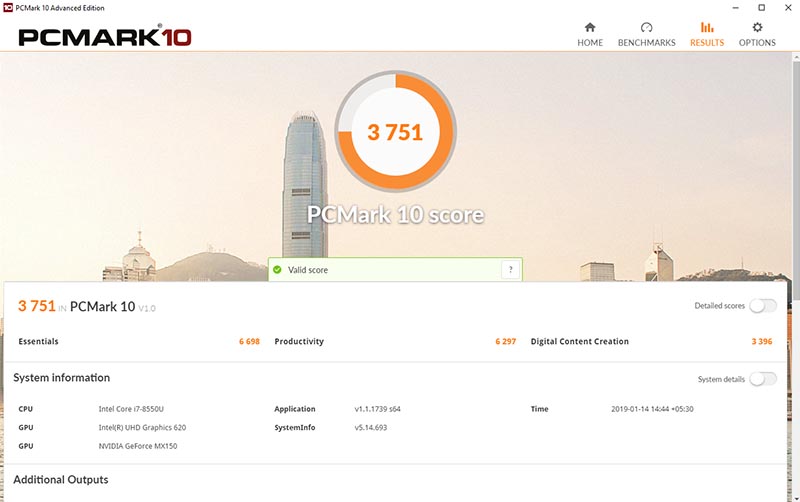Click the System information heading

point(62,378)
